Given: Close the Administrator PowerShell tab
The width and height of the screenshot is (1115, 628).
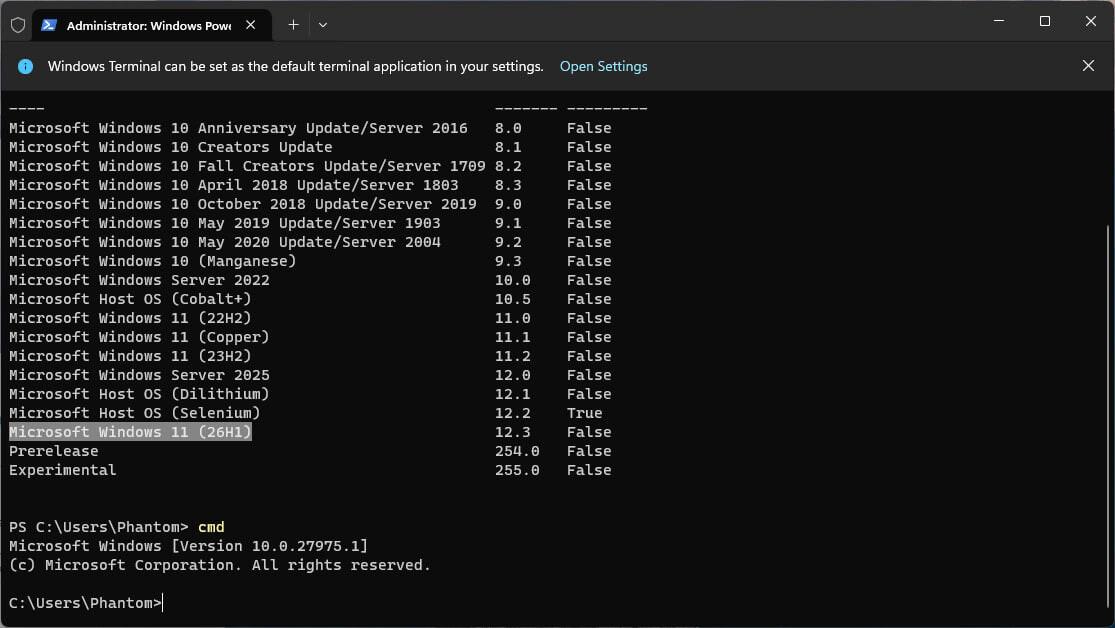Looking at the screenshot, I should pyautogui.click(x=251, y=24).
